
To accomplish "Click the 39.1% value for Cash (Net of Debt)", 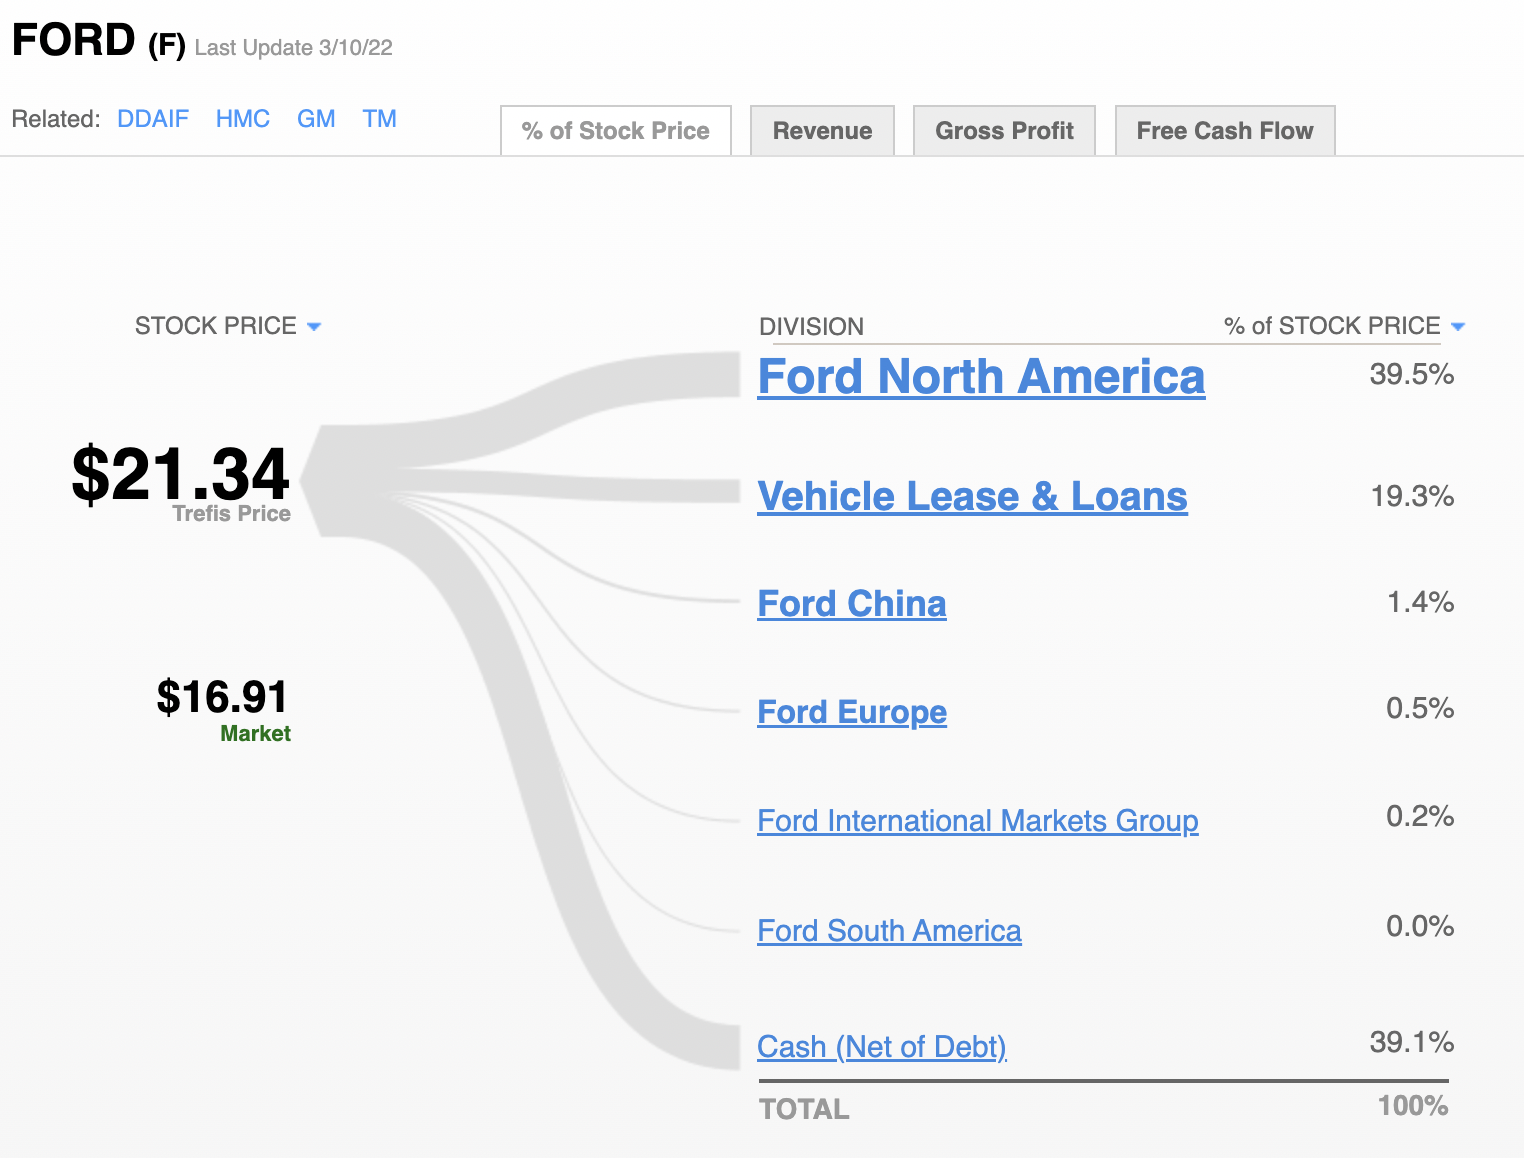I will coord(1411,1042).
